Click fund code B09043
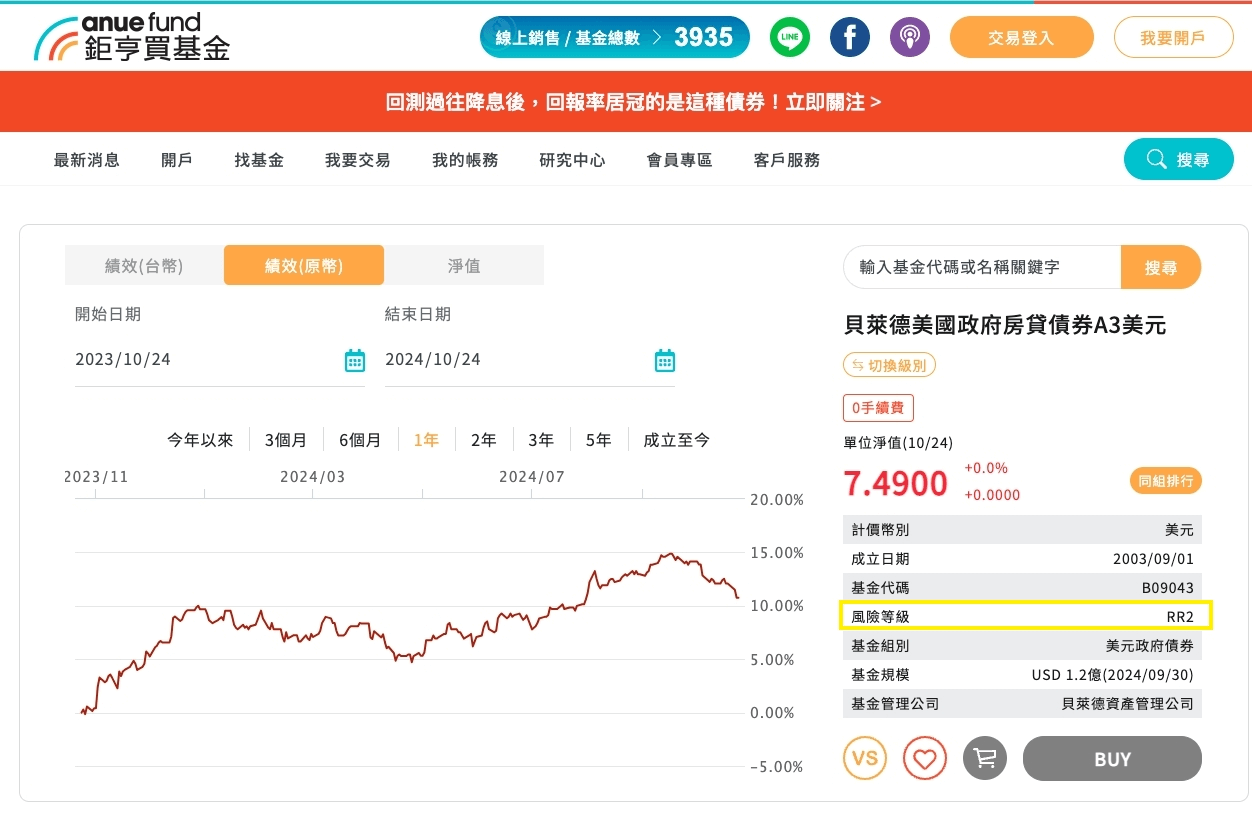 click(1167, 588)
